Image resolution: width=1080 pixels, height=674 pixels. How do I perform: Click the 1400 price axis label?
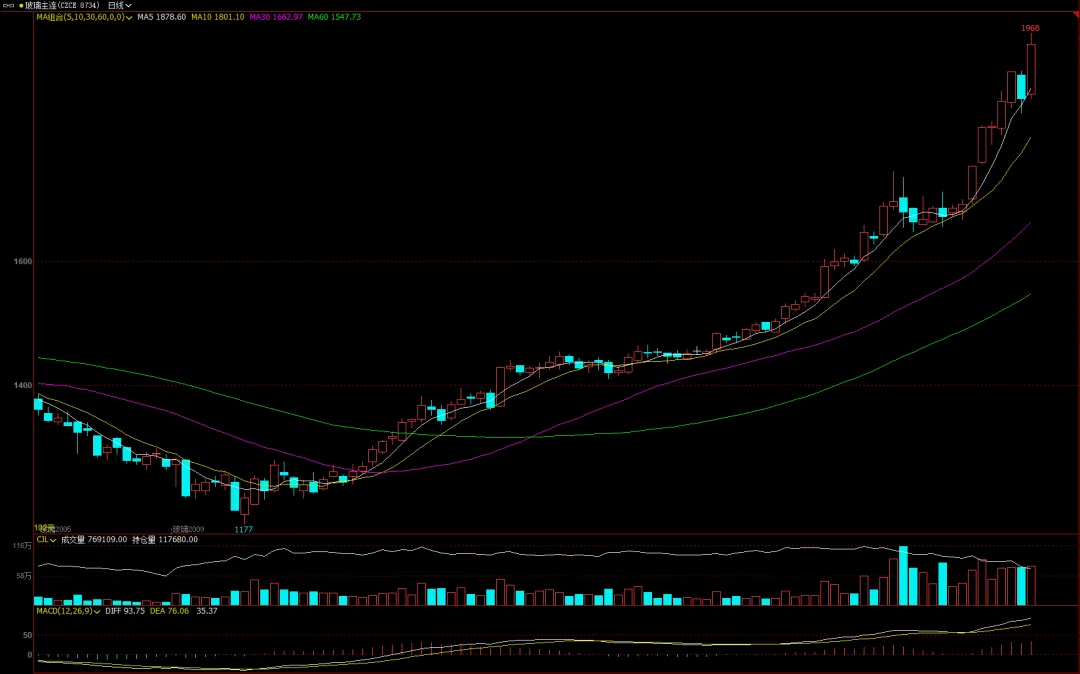[23, 386]
